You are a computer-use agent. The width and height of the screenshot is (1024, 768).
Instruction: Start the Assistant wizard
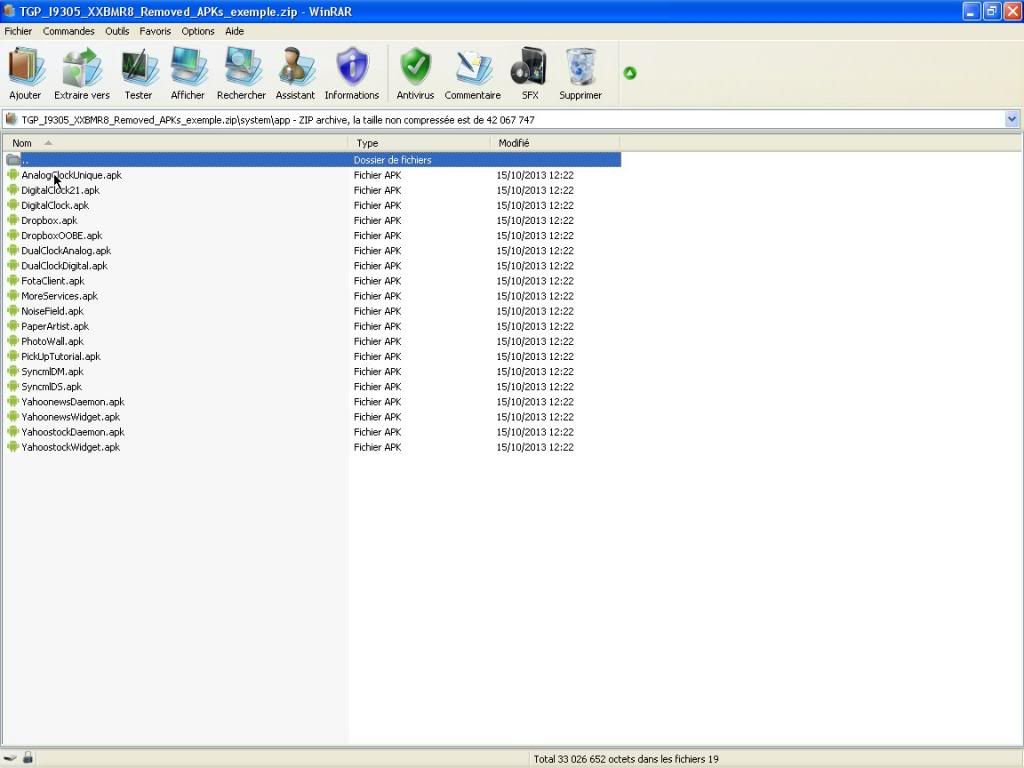(295, 73)
